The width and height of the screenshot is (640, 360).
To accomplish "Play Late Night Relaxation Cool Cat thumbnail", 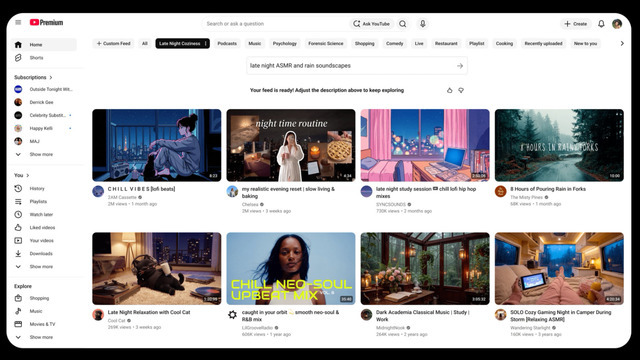I will [x=157, y=269].
